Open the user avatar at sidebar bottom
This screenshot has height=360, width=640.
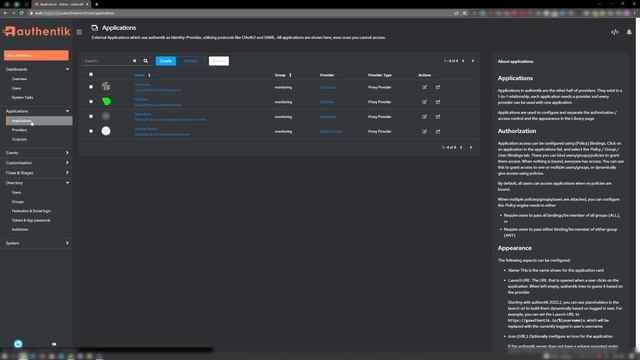(x=18, y=344)
